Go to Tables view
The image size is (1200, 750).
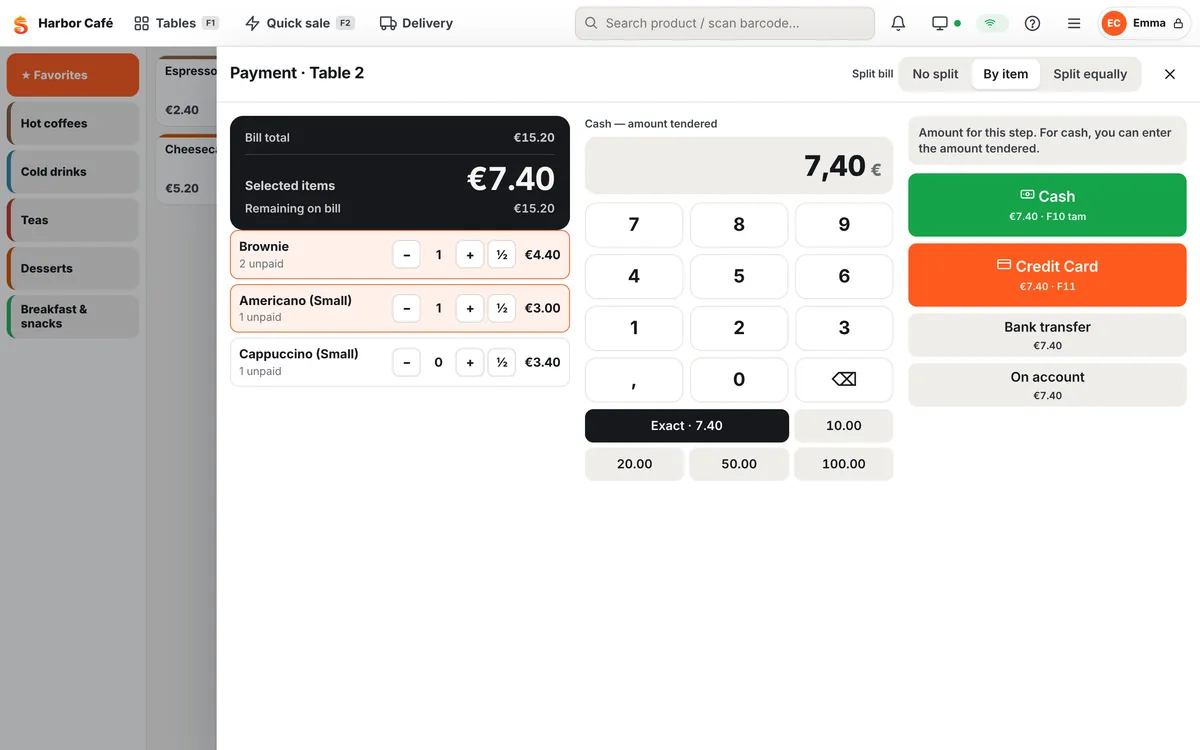(x=176, y=23)
